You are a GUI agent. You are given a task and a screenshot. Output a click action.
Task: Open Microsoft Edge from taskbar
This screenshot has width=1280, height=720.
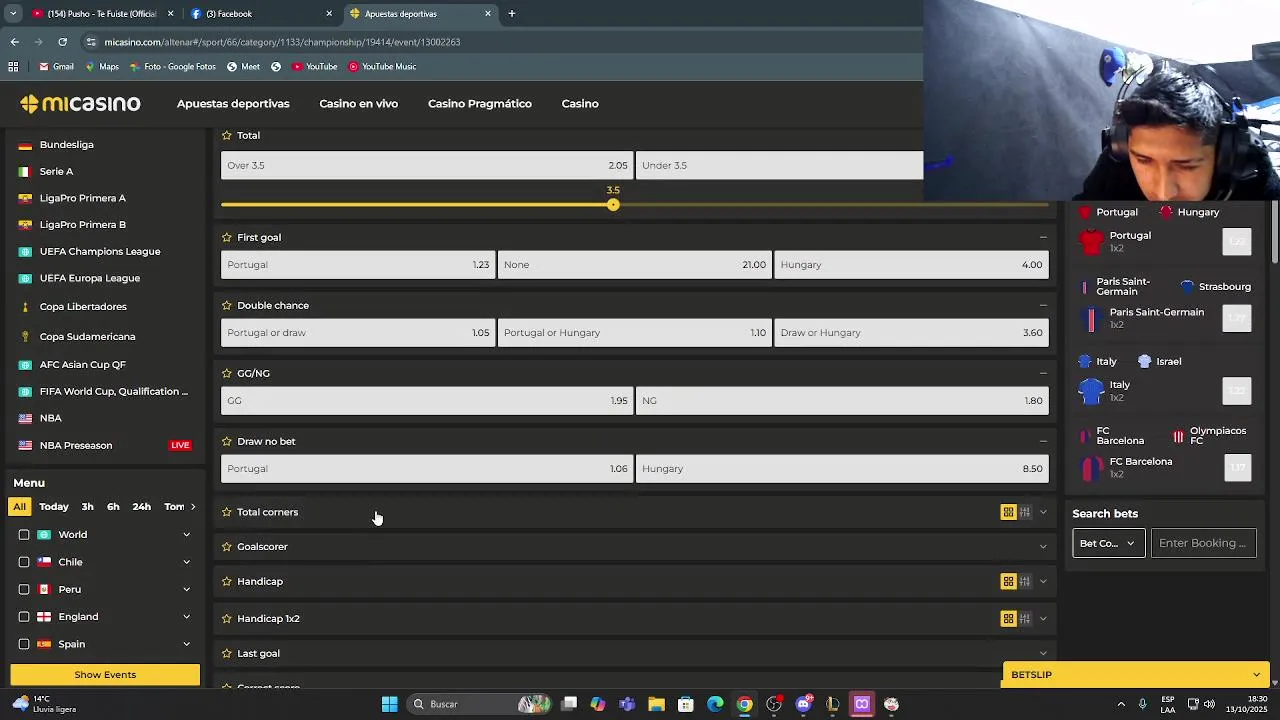coord(715,704)
